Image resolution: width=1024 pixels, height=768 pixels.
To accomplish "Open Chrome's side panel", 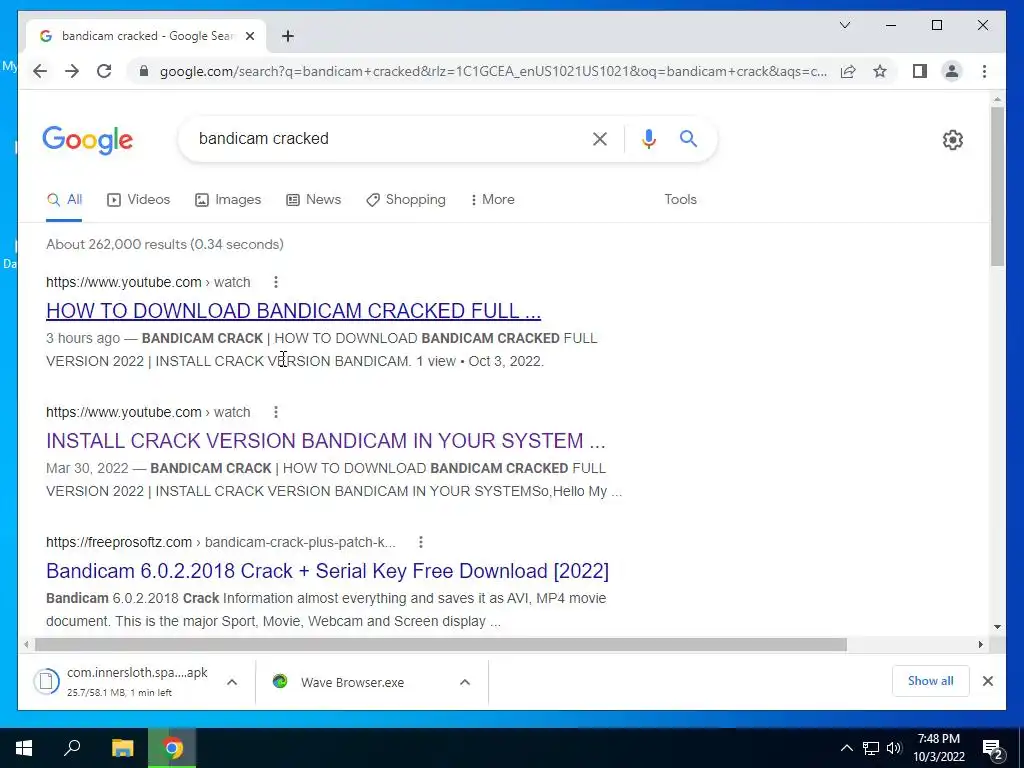I will pyautogui.click(x=920, y=71).
